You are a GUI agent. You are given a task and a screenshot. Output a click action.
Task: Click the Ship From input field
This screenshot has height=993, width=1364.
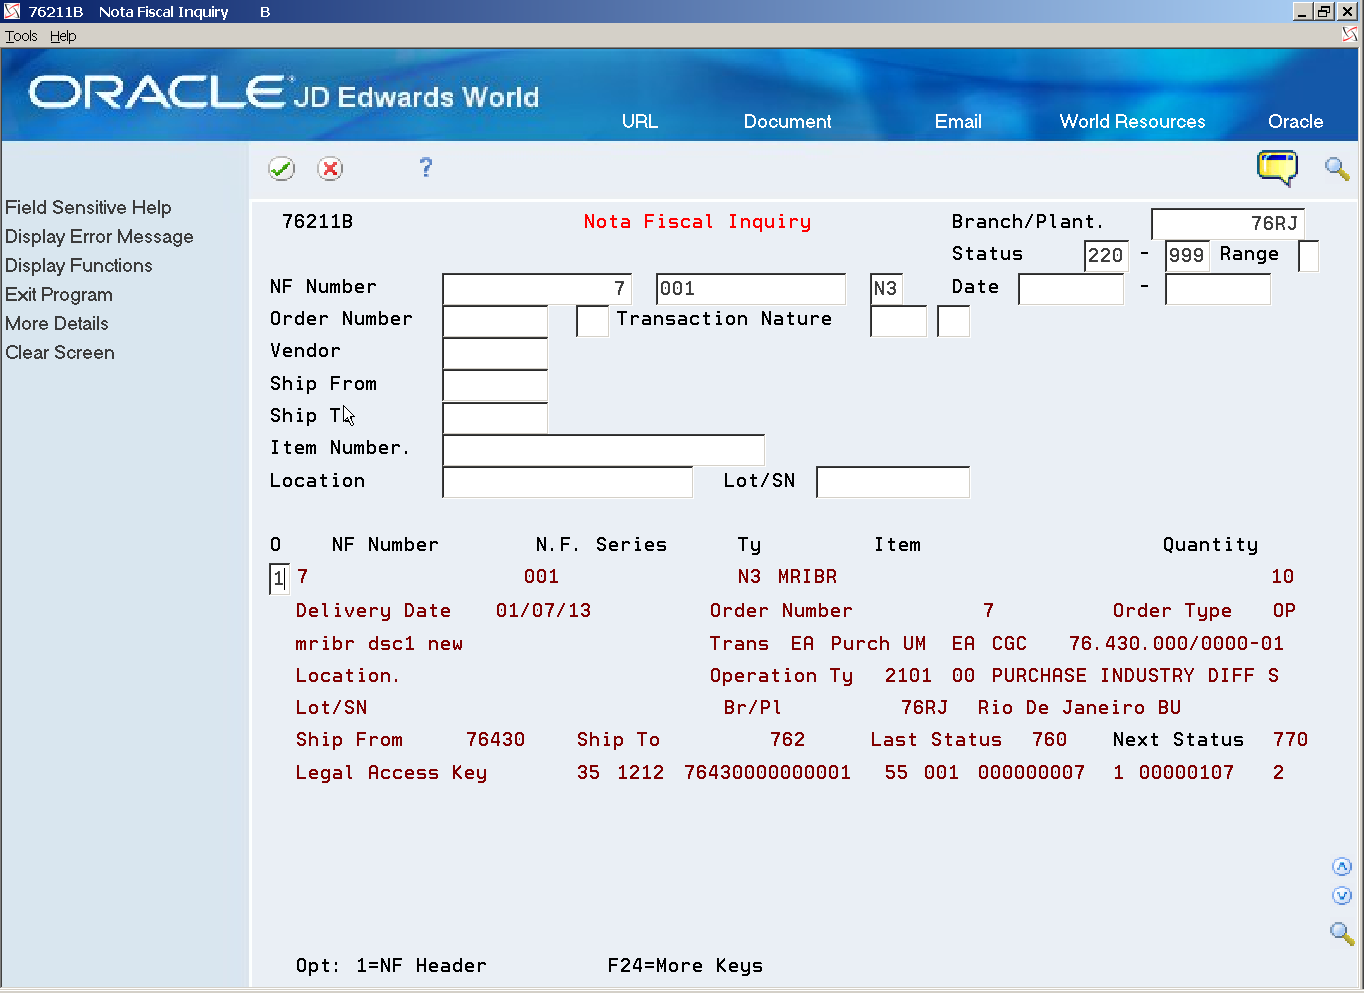click(495, 385)
